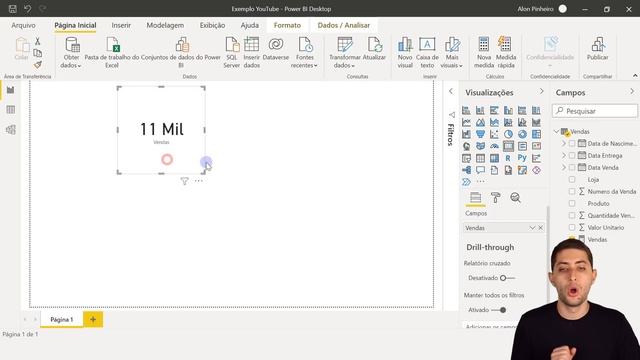The image size is (640, 360).
Task: Open the Arquivo menu tab
Action: point(23,25)
